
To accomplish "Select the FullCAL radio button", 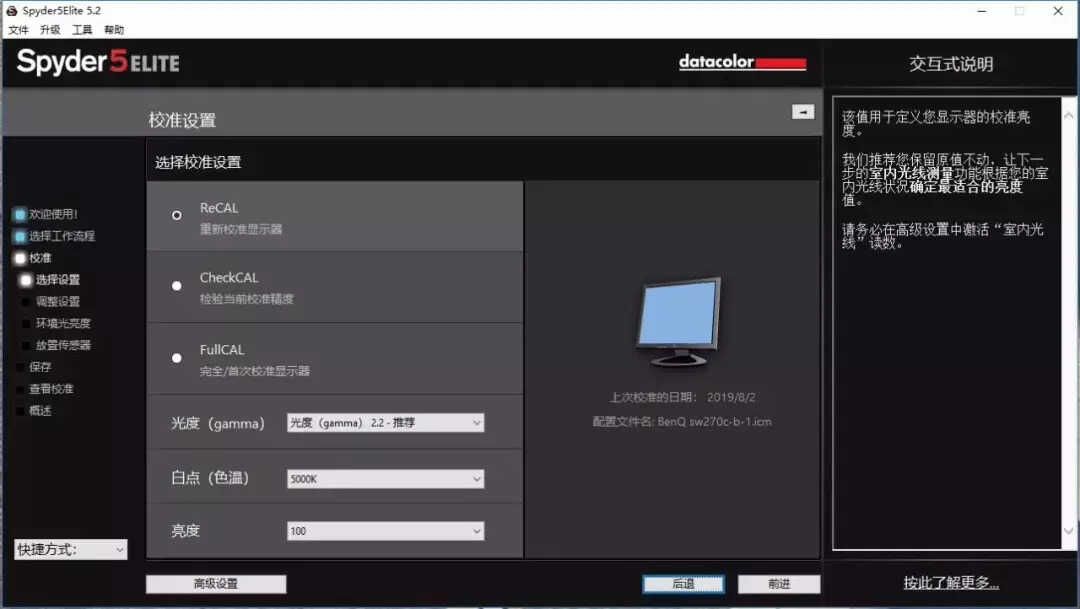I will 177,358.
